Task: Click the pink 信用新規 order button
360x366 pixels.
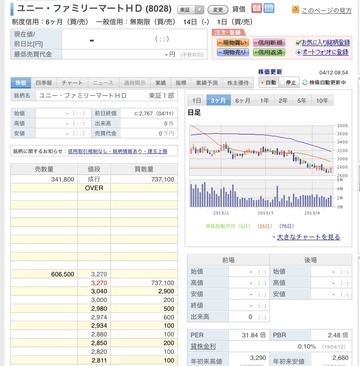Action: click(269, 42)
